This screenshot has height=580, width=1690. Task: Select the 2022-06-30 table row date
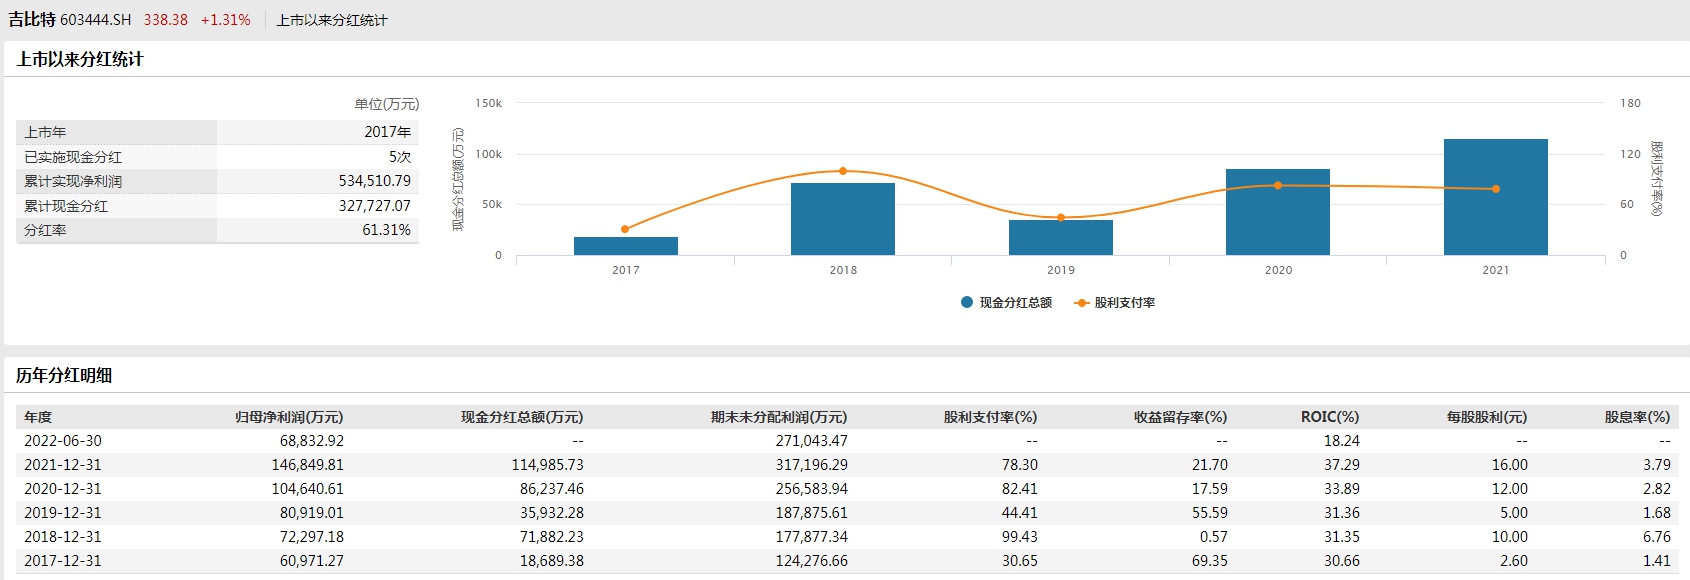pos(63,441)
